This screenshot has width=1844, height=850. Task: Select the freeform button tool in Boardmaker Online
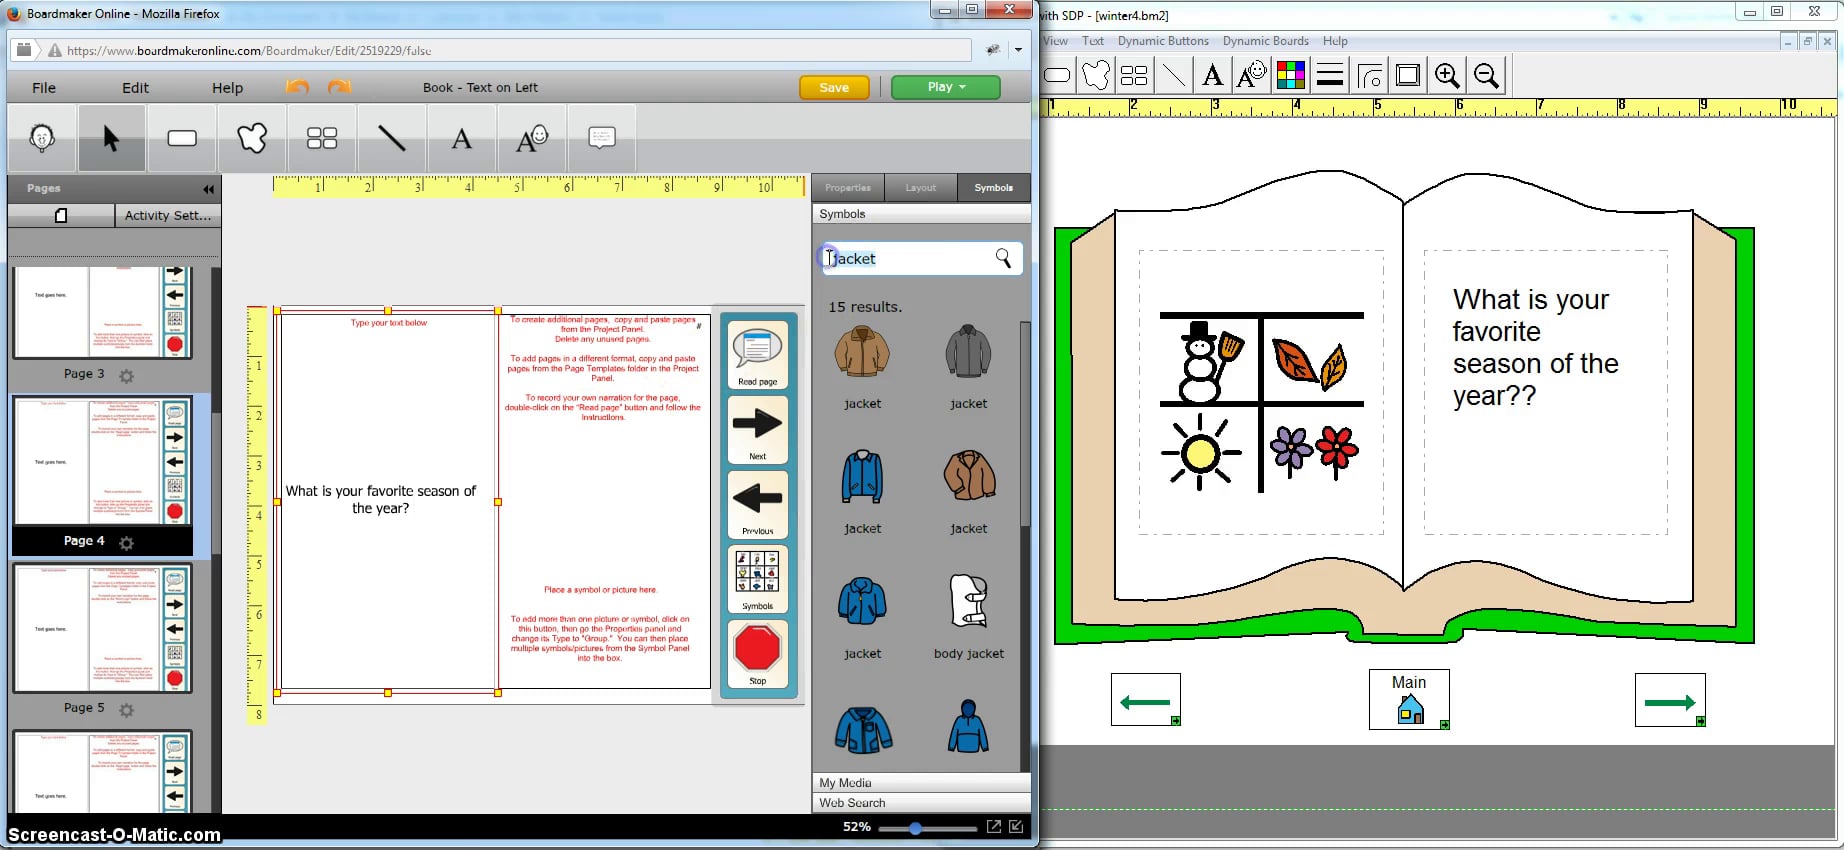(x=252, y=138)
